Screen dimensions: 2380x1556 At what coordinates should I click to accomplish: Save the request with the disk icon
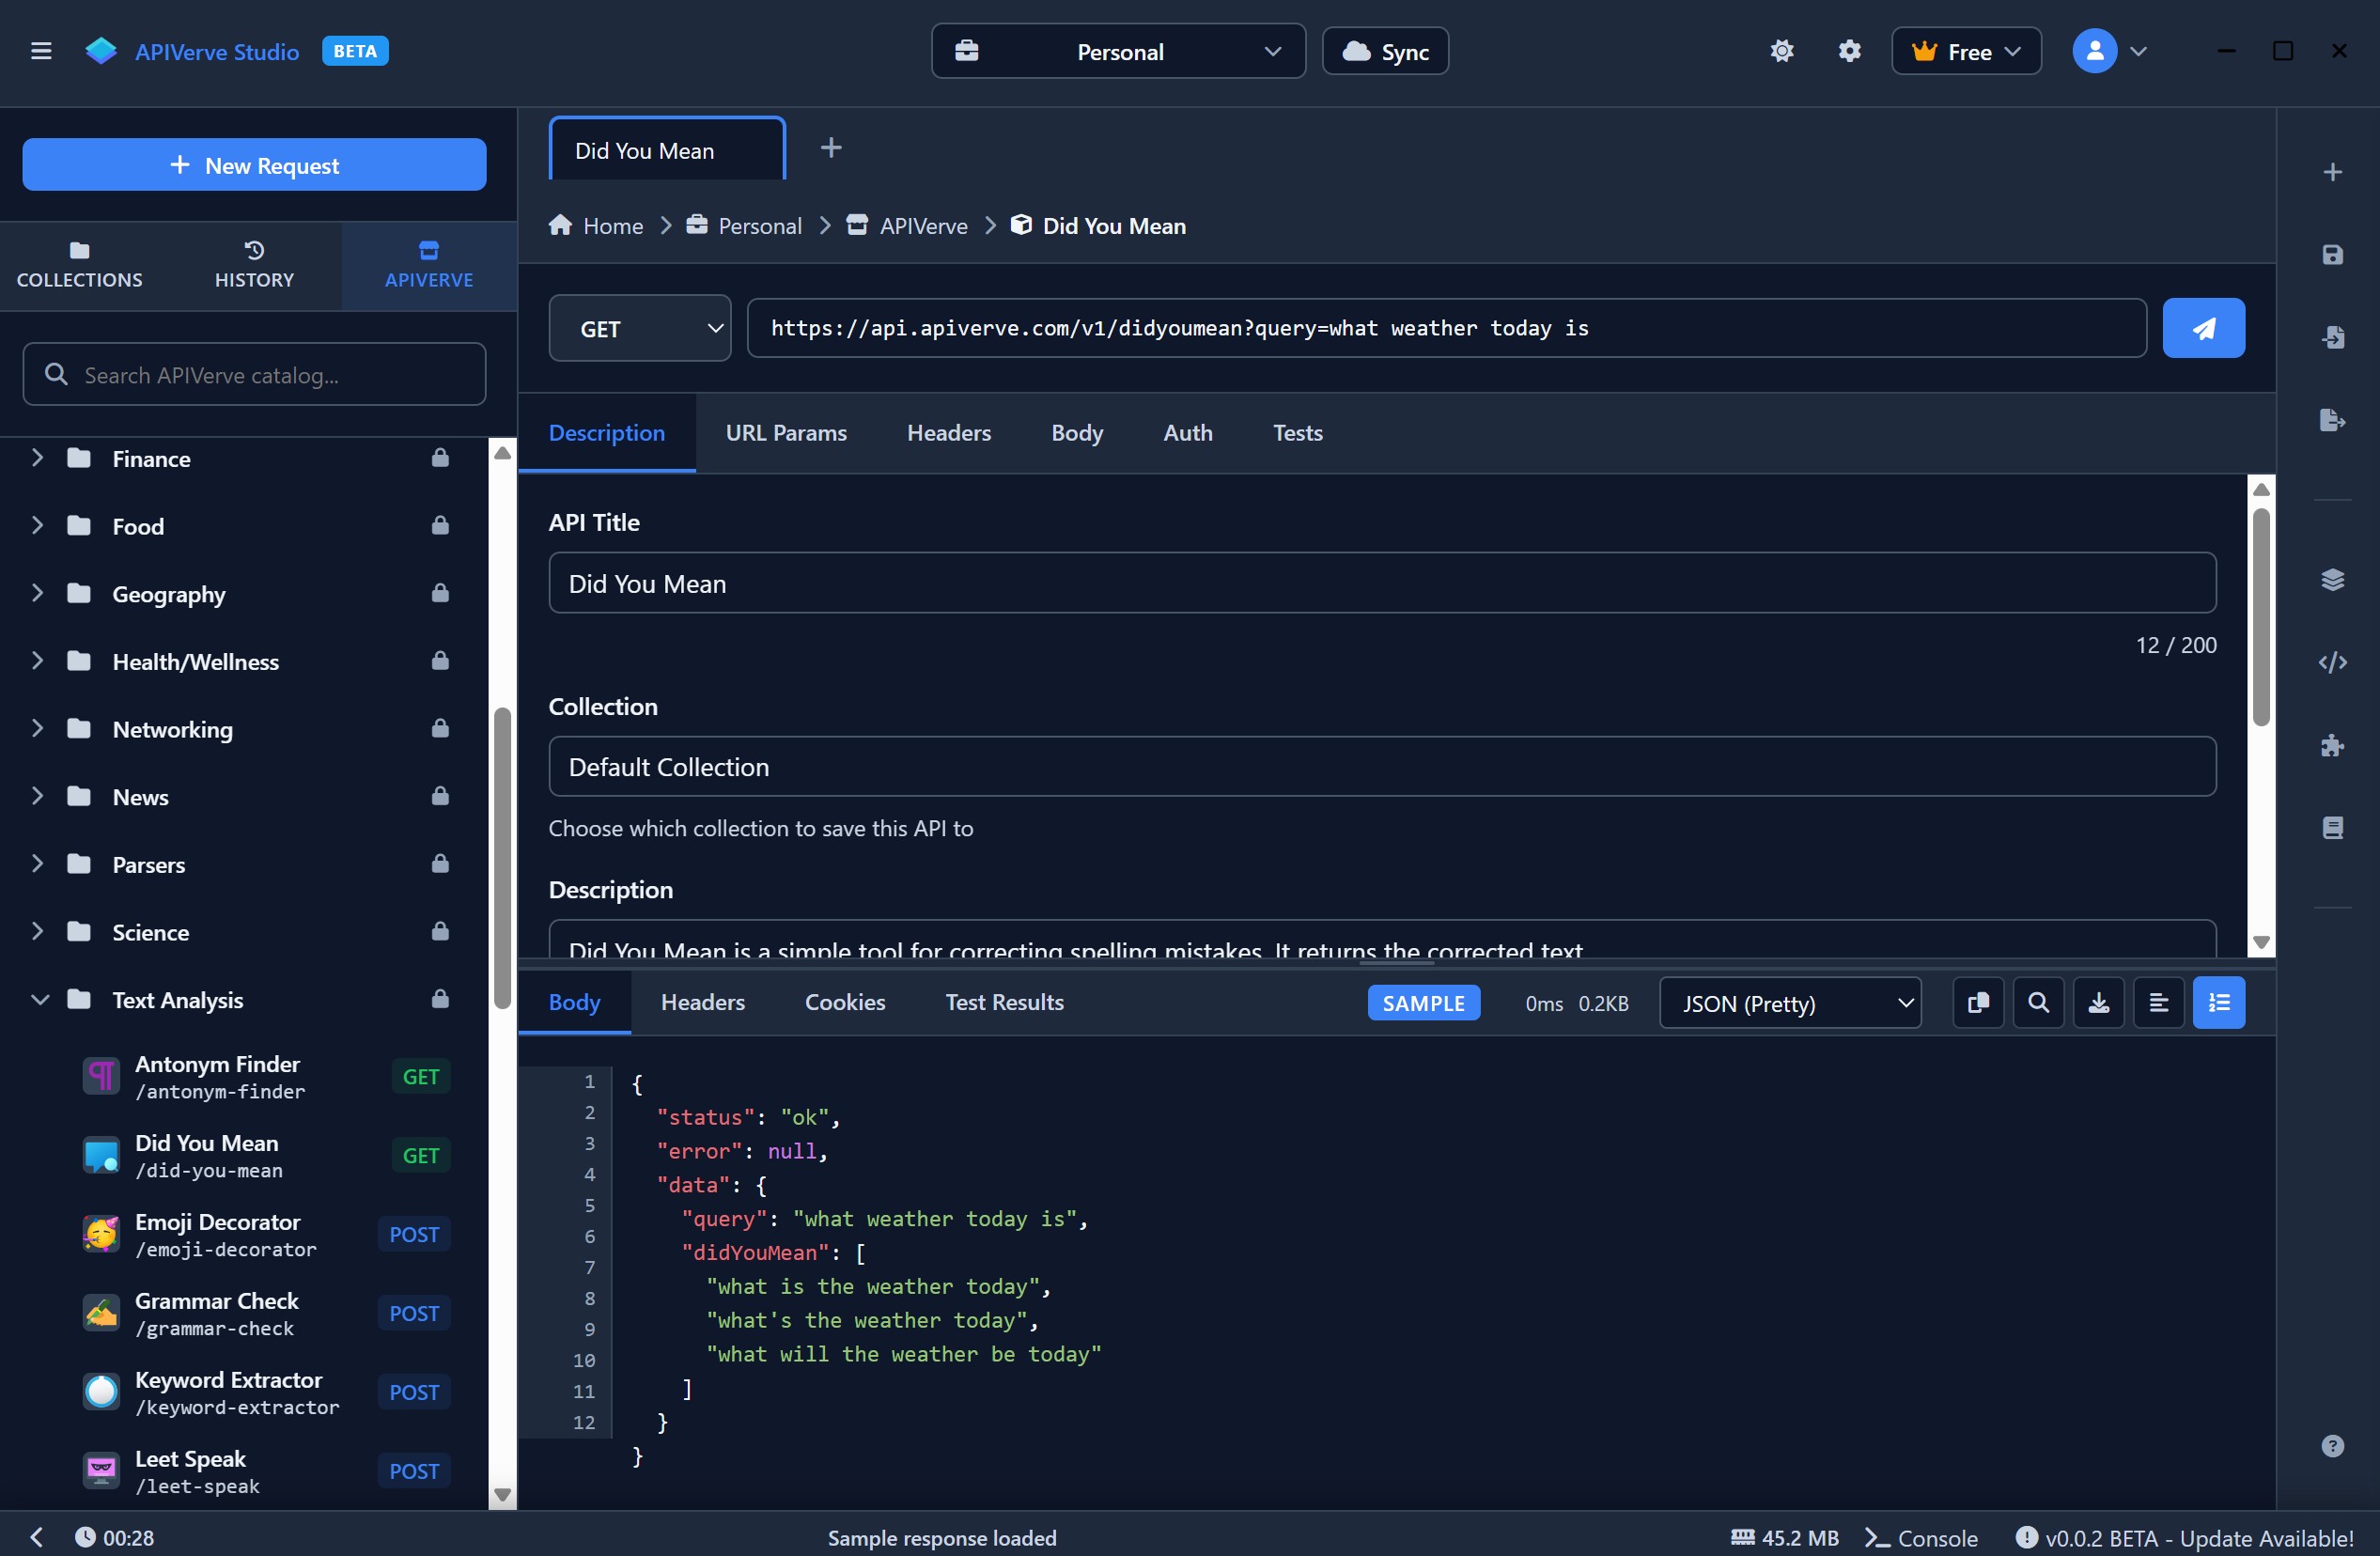click(x=2333, y=255)
